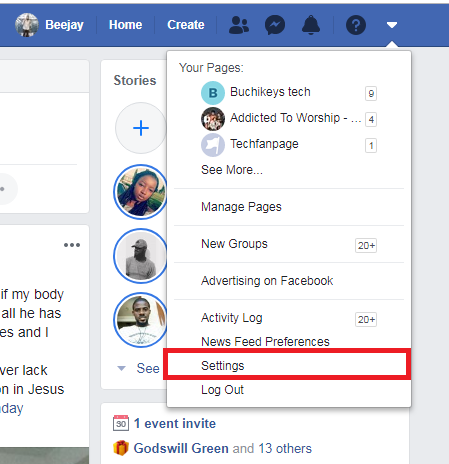Go to Home in top bar
This screenshot has height=464, width=449.
[x=125, y=25]
